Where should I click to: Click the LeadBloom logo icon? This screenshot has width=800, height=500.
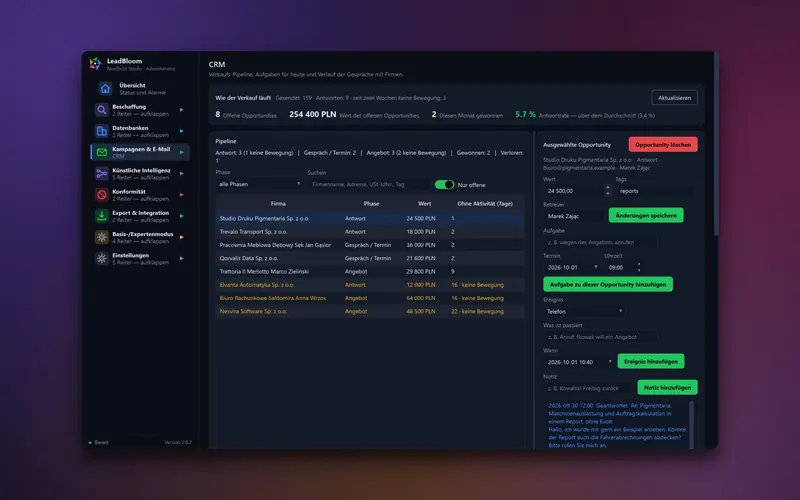coord(95,64)
